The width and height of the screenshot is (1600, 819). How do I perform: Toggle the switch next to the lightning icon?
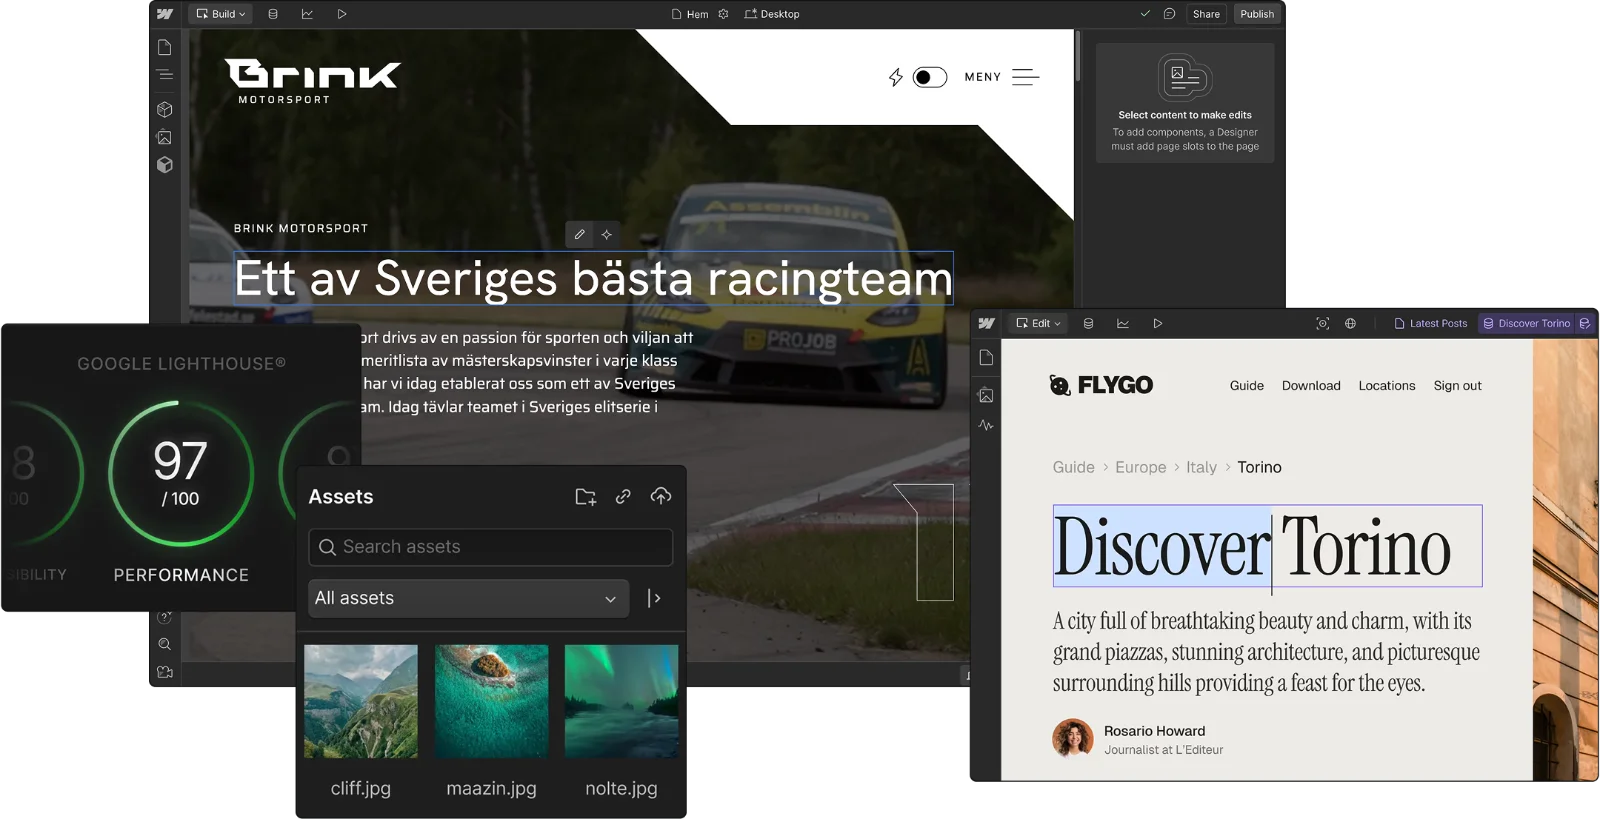pyautogui.click(x=930, y=77)
